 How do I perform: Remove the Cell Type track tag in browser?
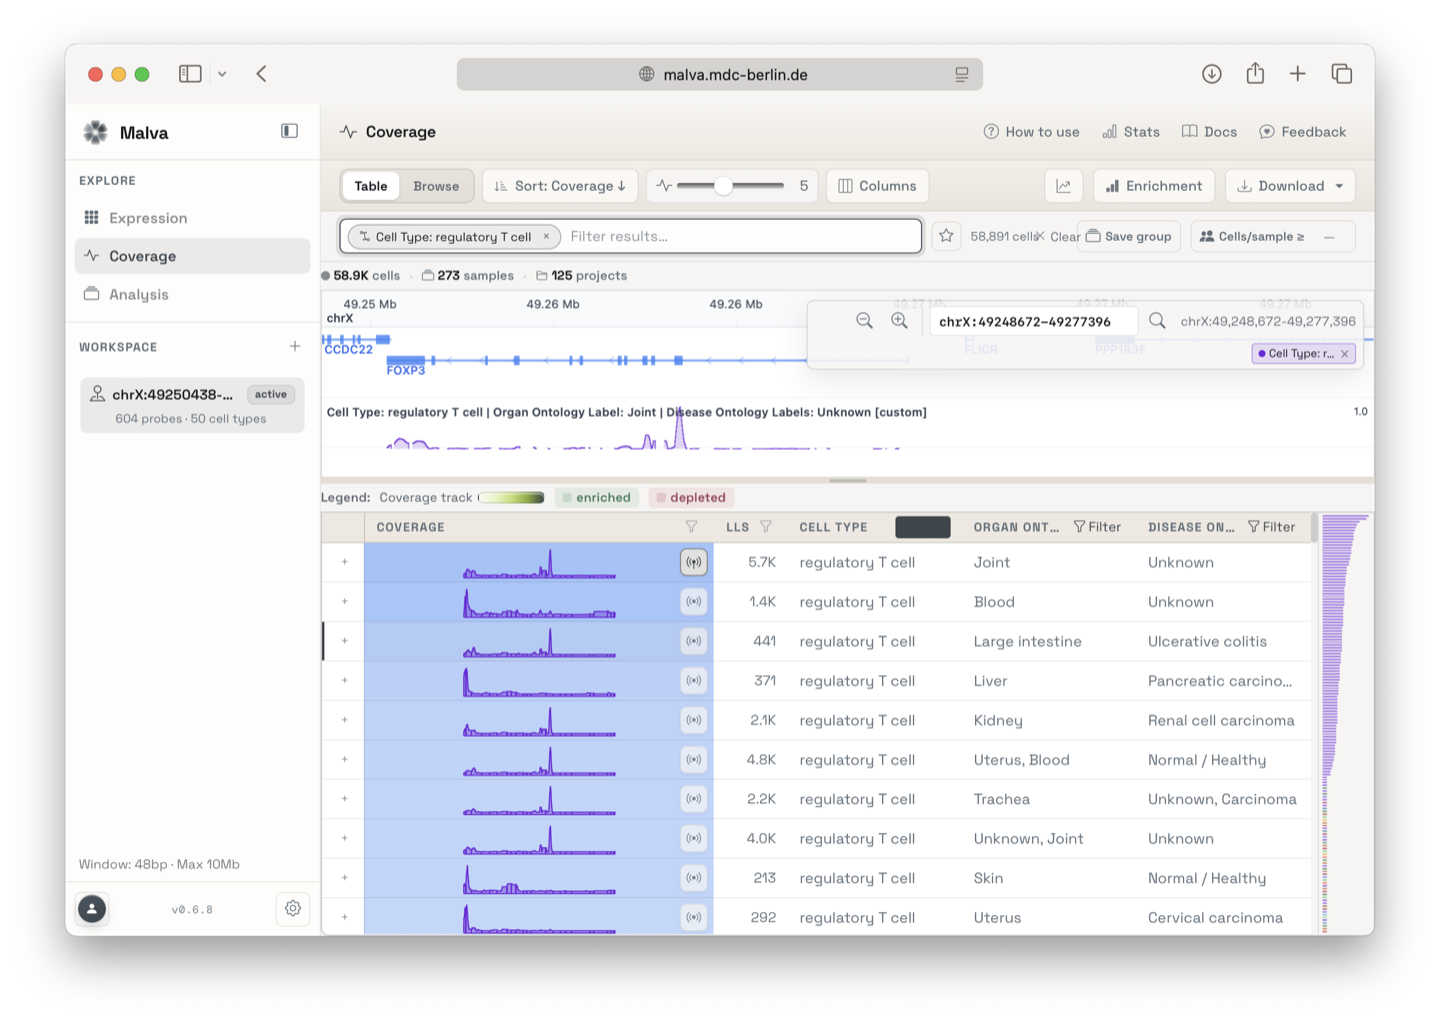pos(1345,354)
